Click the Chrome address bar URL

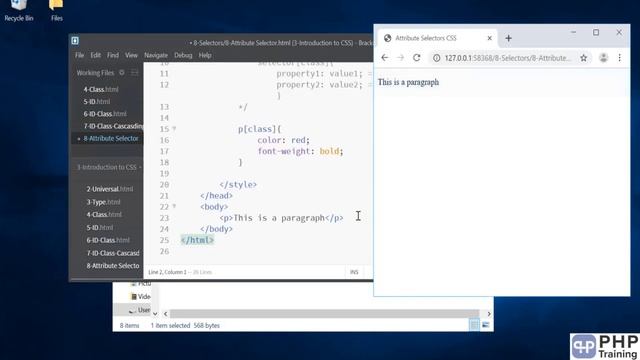point(507,58)
